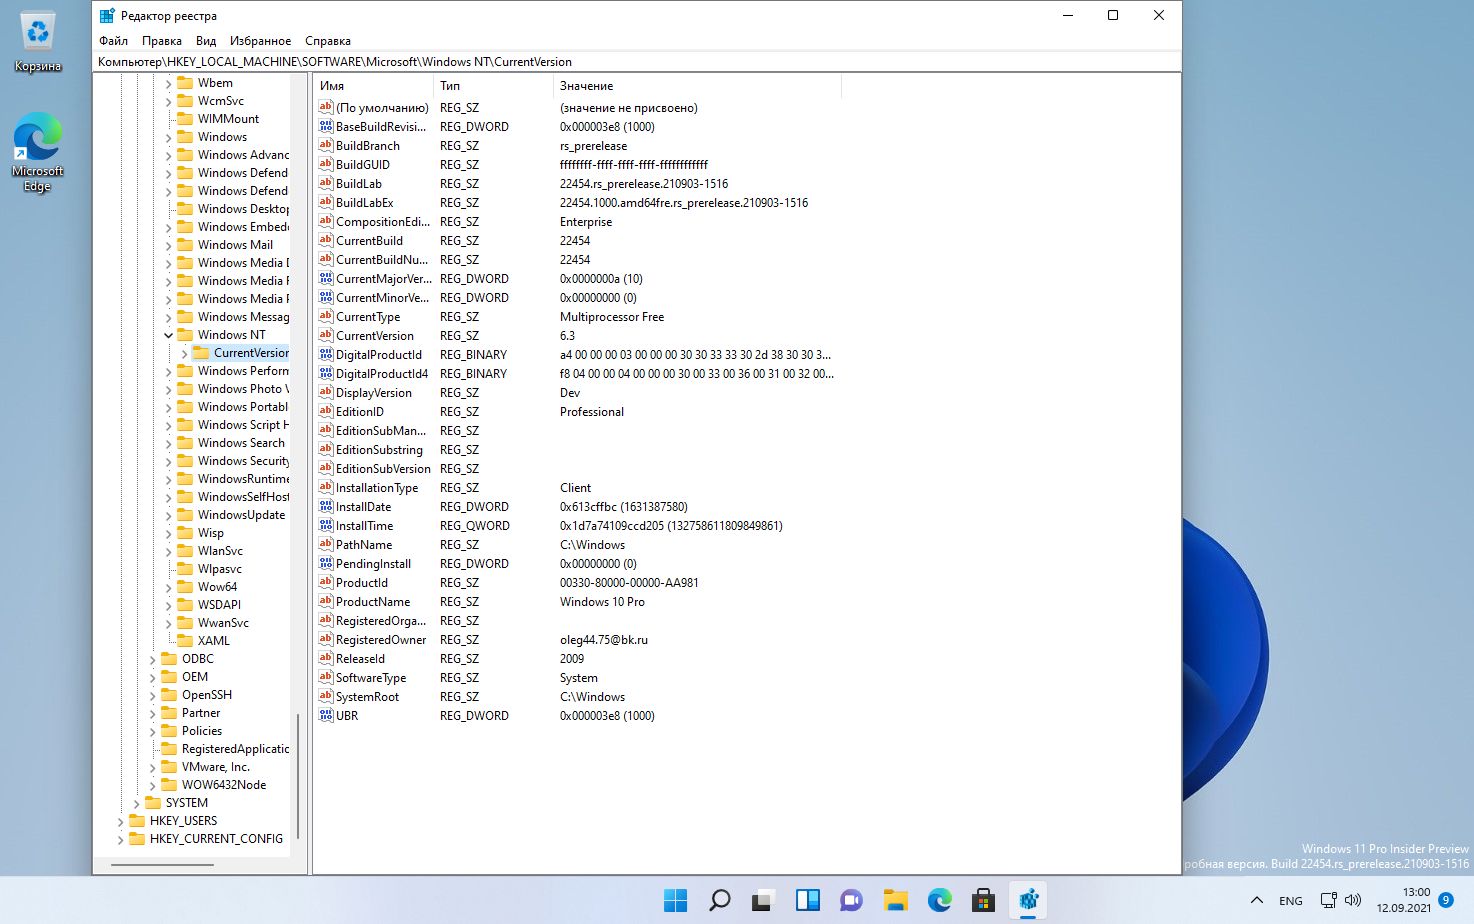Open the Файл menu
Image resolution: width=1474 pixels, height=924 pixels.
pyautogui.click(x=113, y=41)
